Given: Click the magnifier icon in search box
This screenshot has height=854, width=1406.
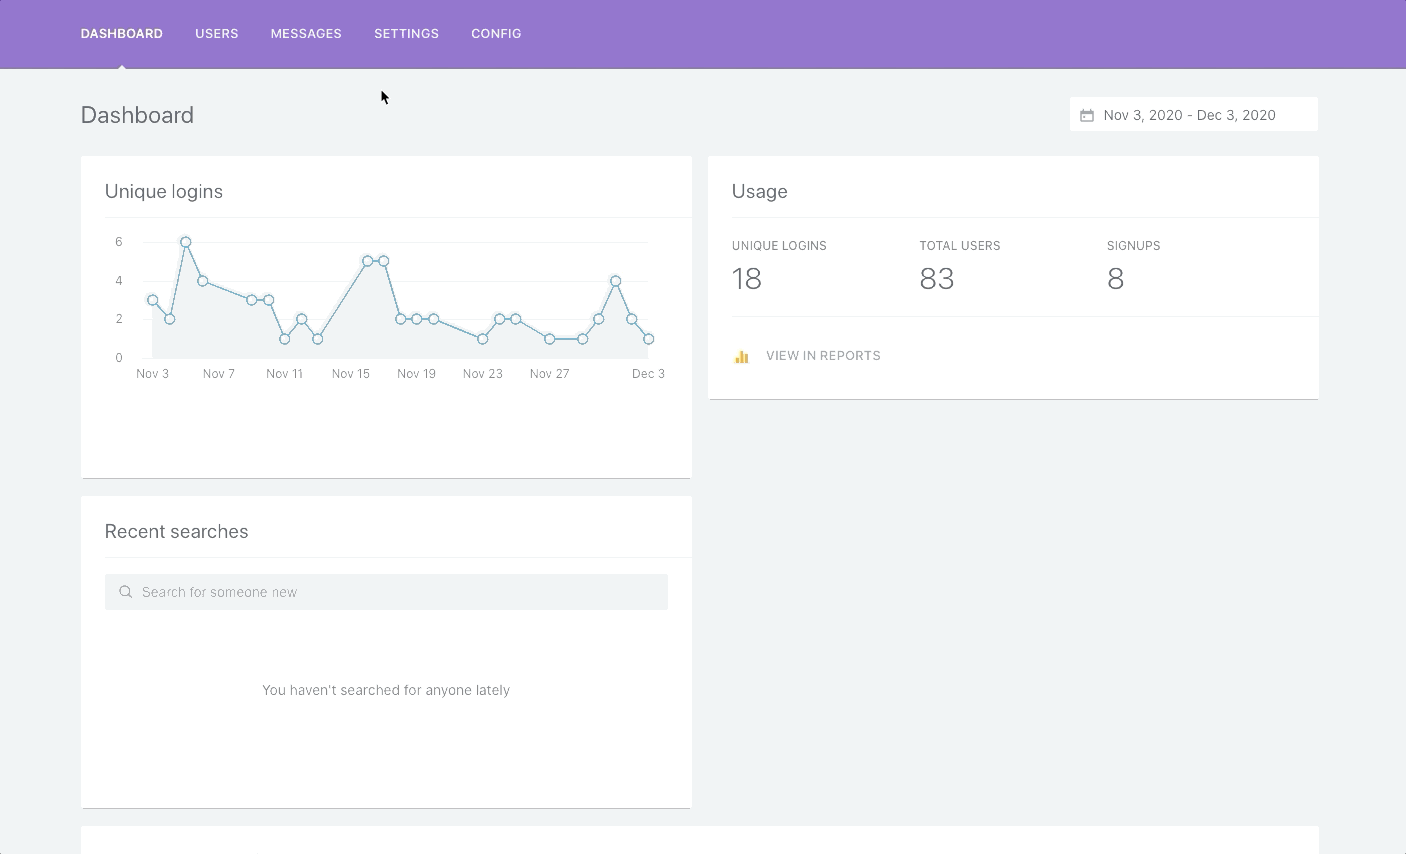Looking at the screenshot, I should 126,592.
